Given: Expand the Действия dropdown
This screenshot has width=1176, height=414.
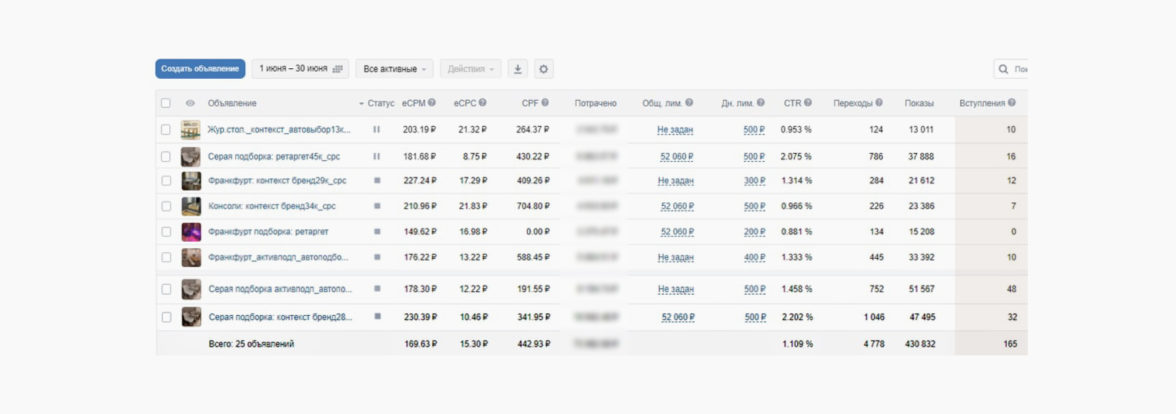Looking at the screenshot, I should (470, 69).
